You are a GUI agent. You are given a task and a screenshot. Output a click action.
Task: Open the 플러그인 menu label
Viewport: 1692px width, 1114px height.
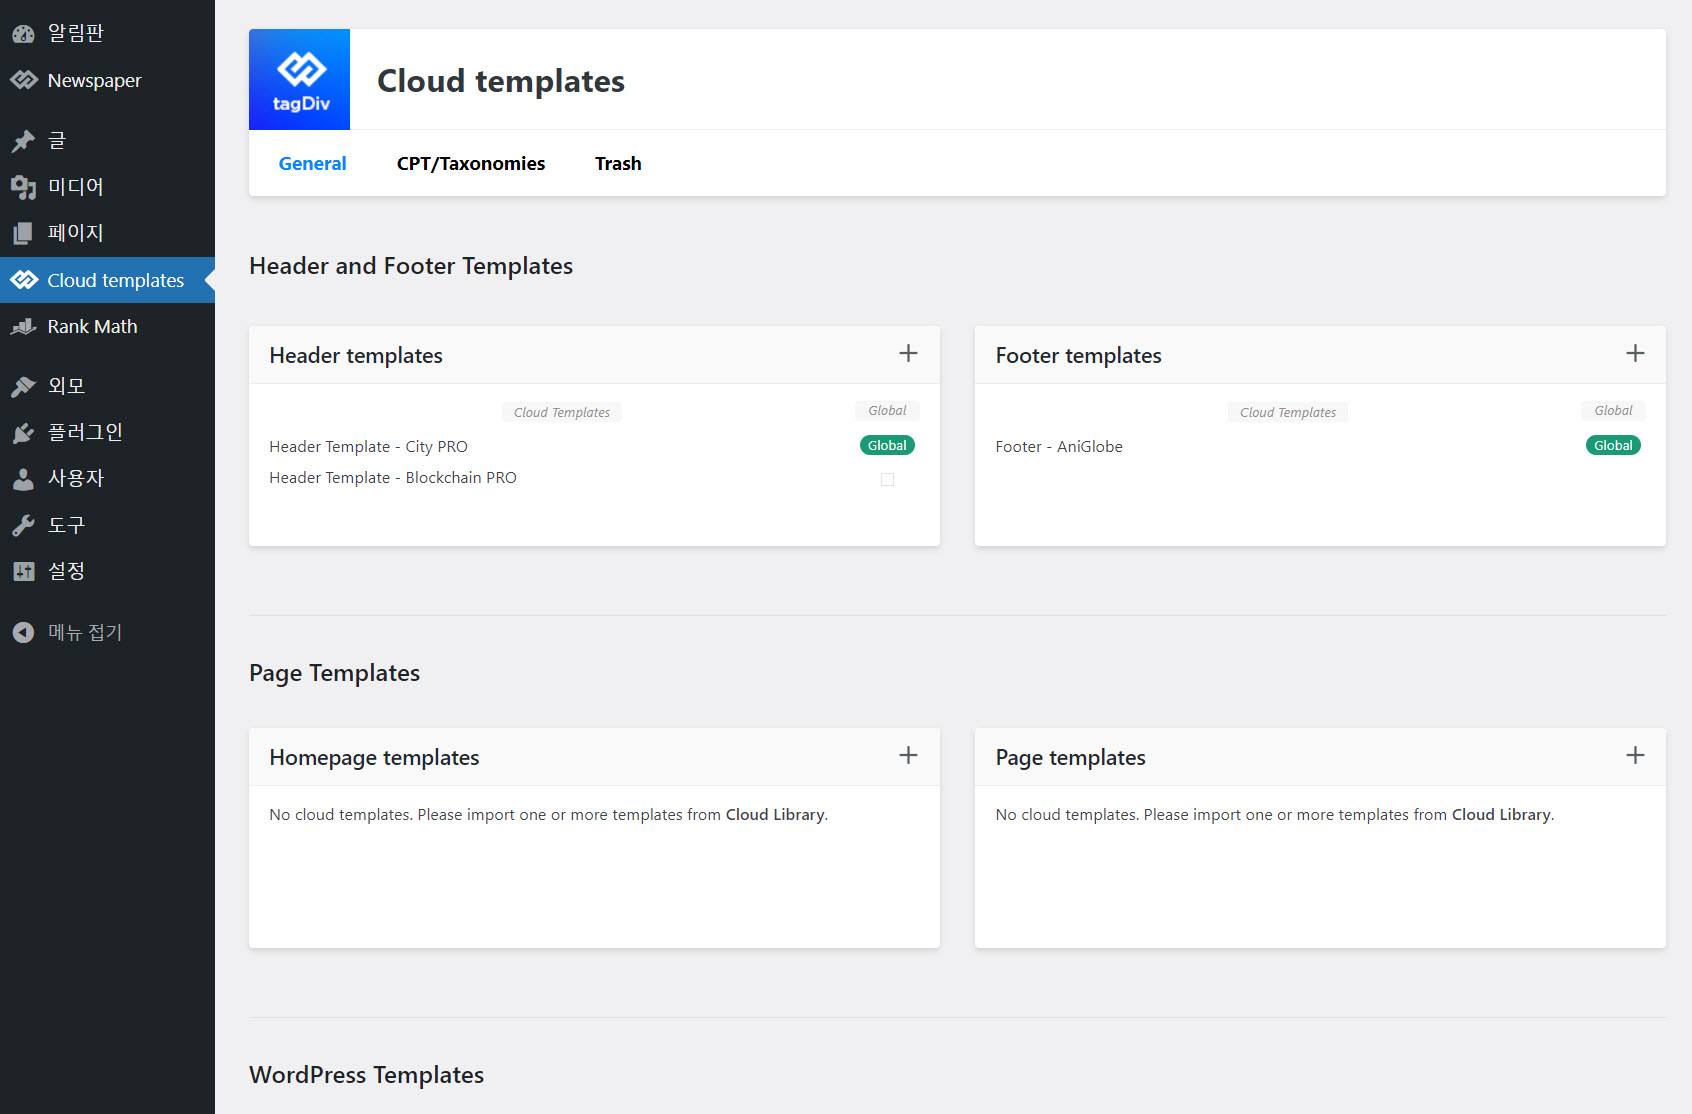click(85, 432)
